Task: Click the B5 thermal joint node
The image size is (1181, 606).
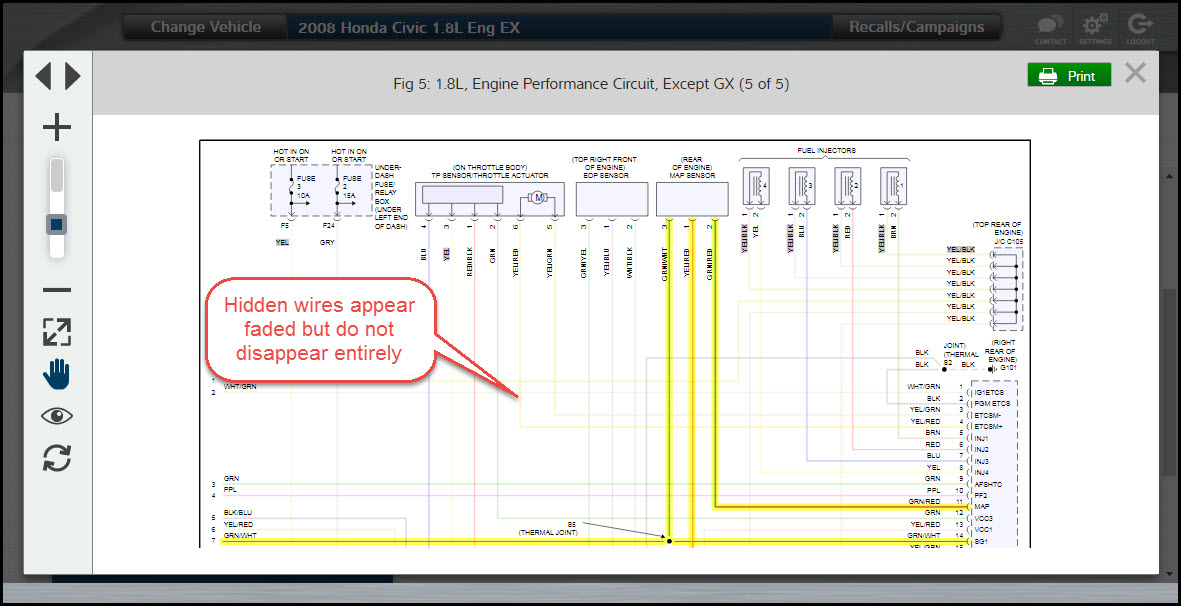Action: click(x=669, y=541)
